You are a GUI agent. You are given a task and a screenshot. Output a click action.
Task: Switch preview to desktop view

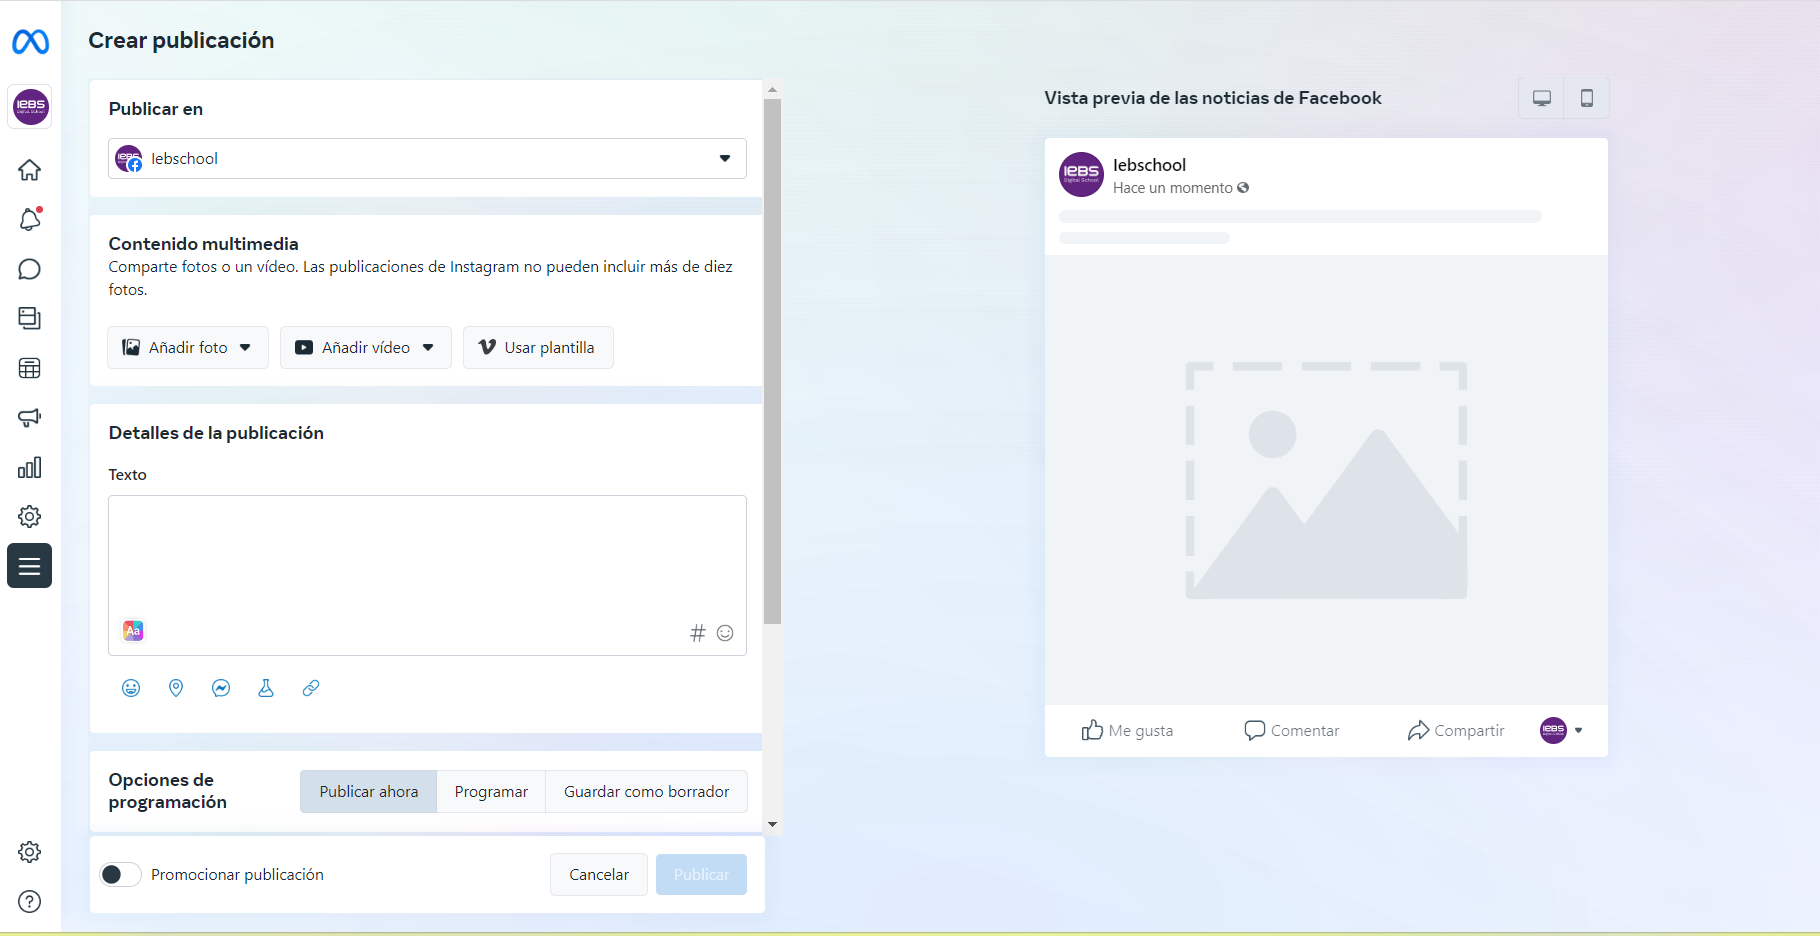[x=1541, y=98]
